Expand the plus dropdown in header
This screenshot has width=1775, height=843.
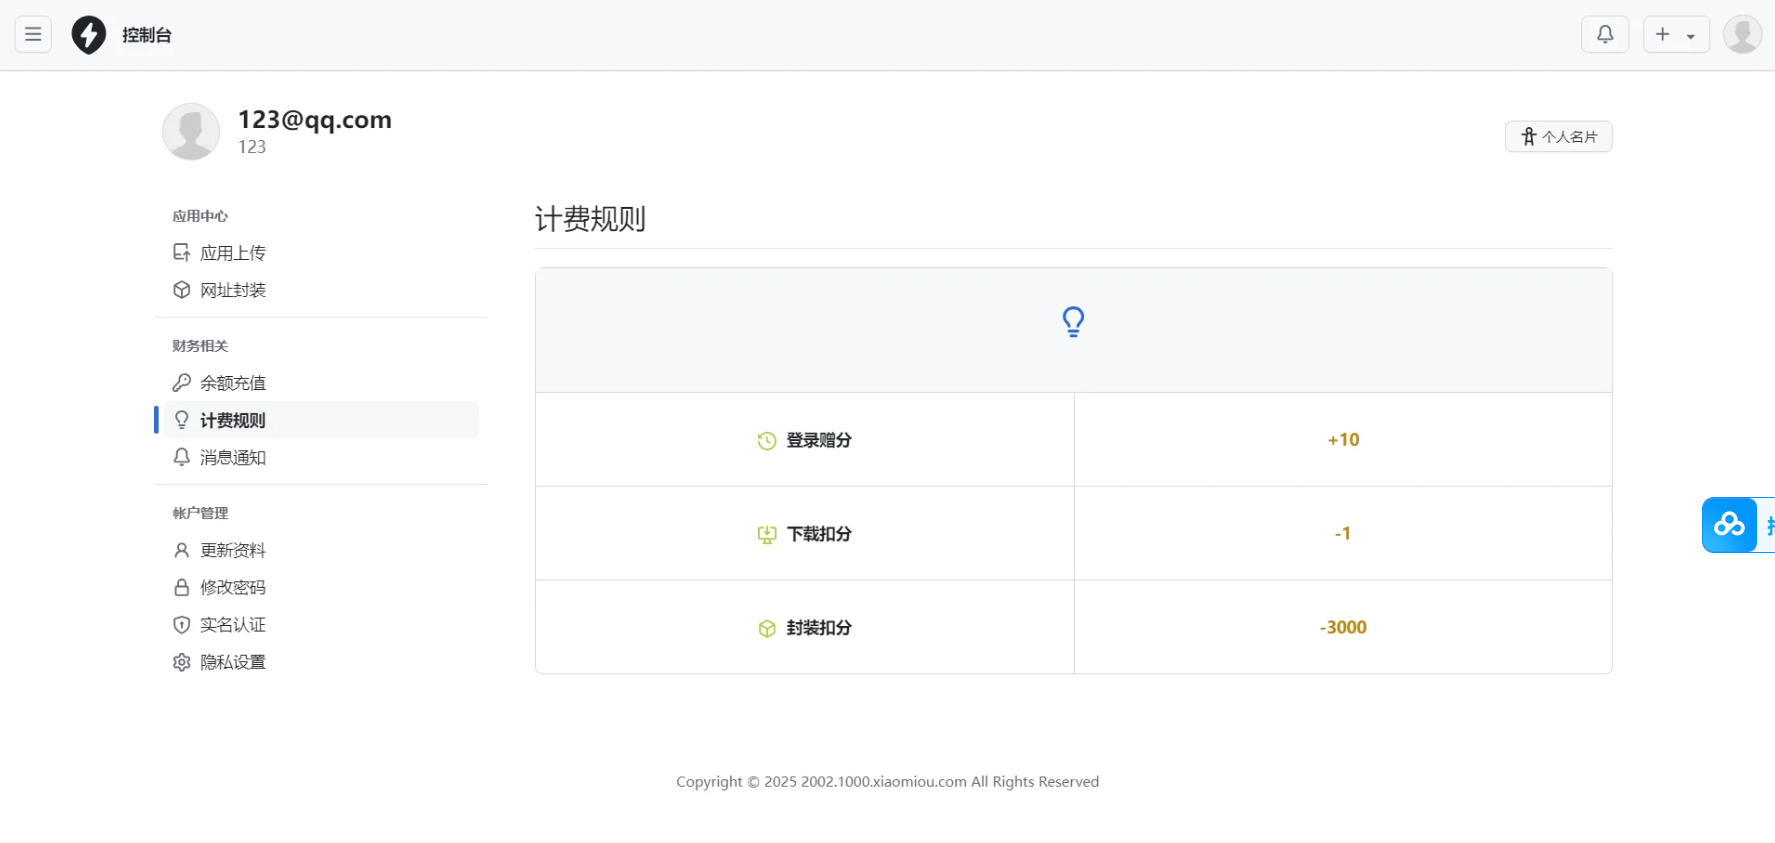coord(1675,35)
